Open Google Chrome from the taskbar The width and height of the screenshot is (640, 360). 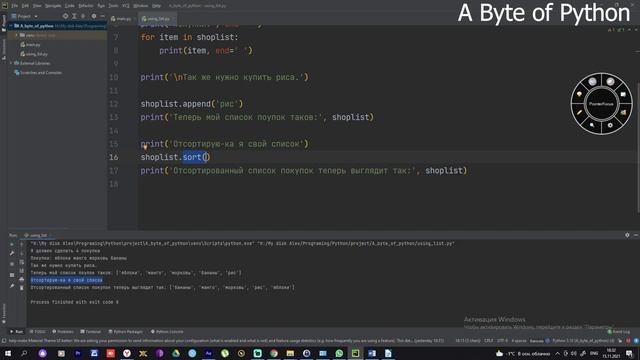pyautogui.click(x=274, y=353)
